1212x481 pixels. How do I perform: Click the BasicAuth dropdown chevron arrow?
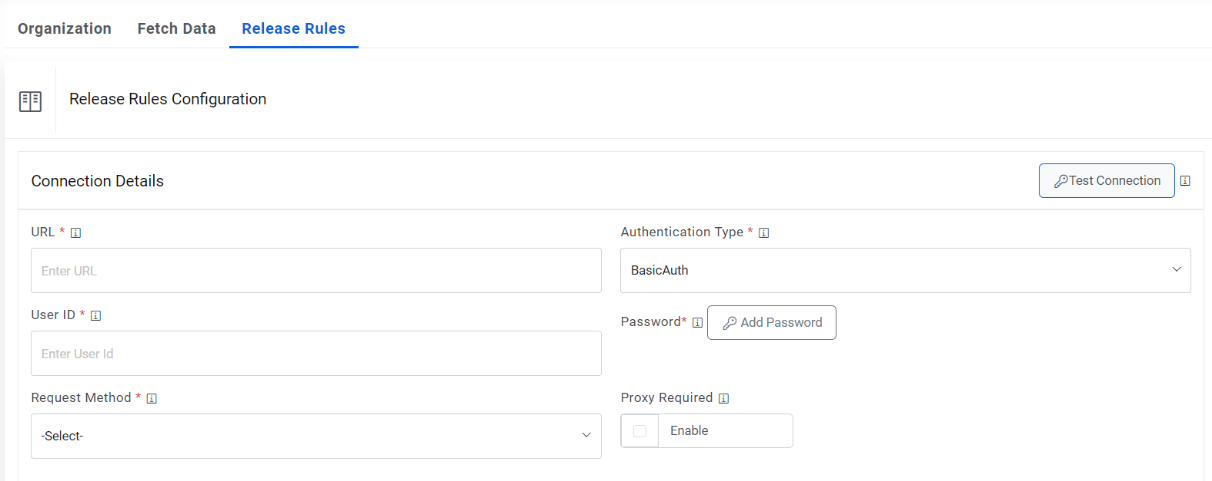tap(1176, 270)
